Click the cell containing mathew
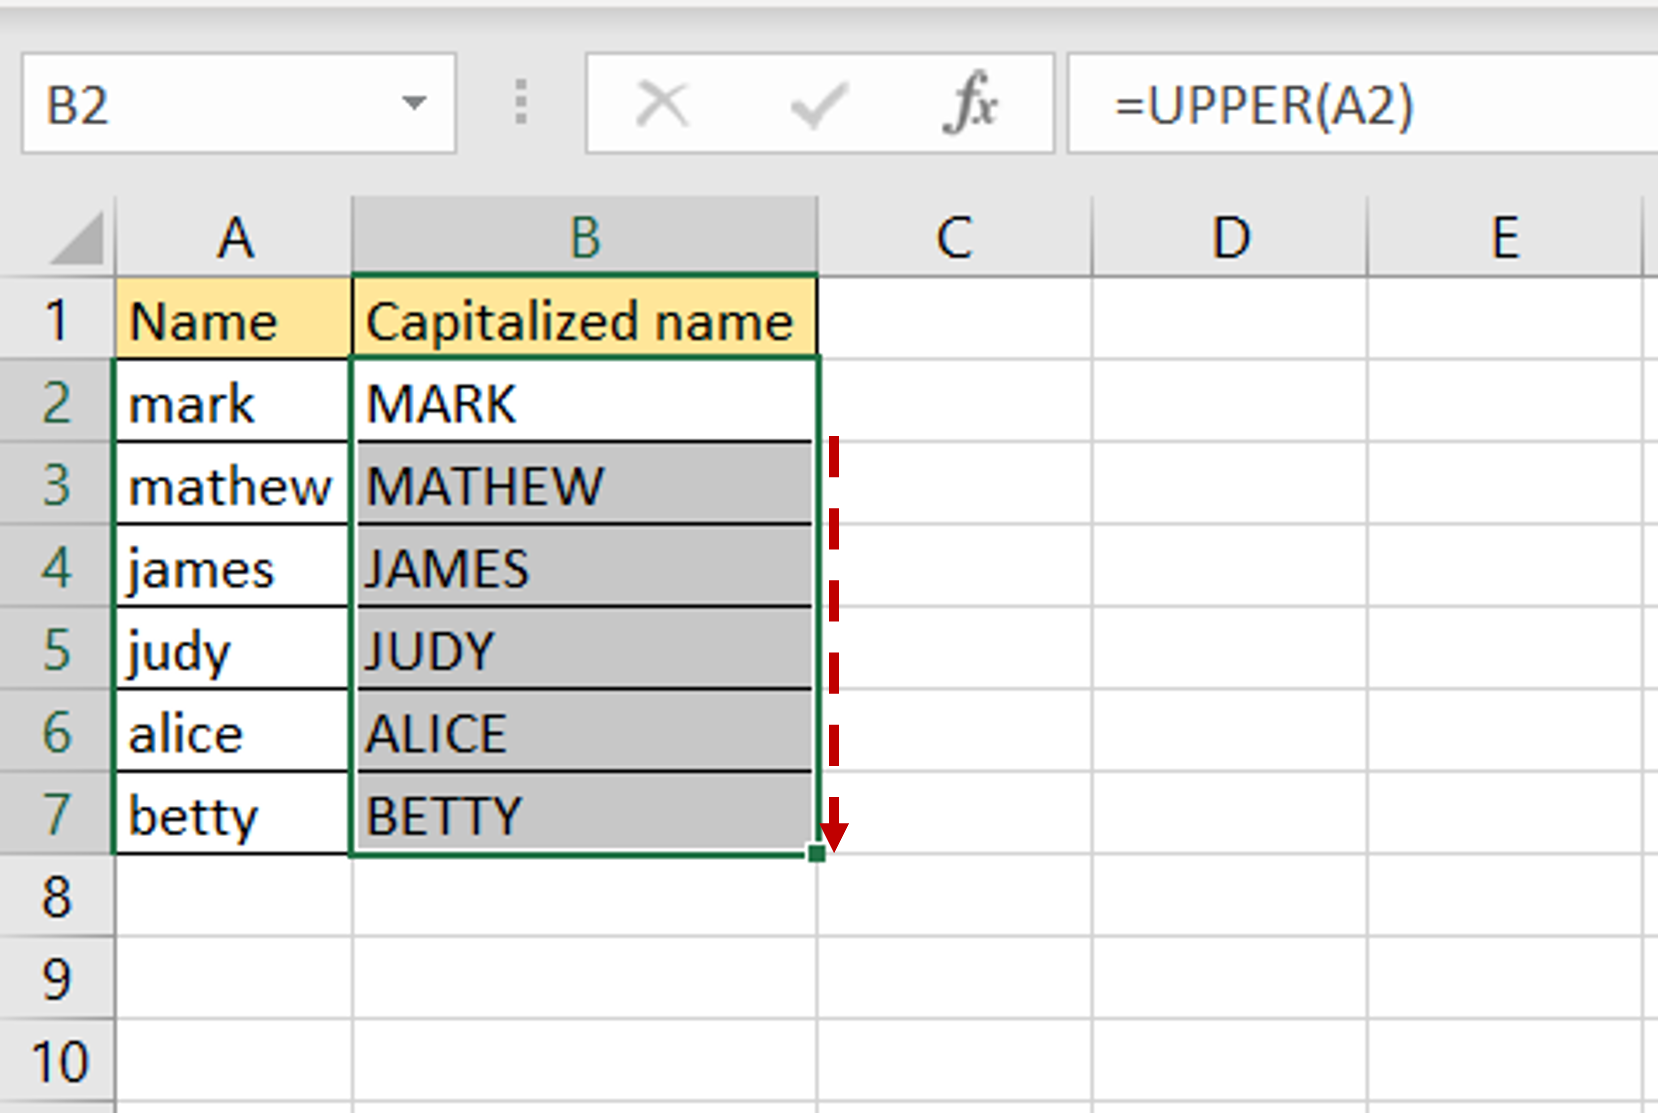The image size is (1658, 1113). [x=232, y=486]
